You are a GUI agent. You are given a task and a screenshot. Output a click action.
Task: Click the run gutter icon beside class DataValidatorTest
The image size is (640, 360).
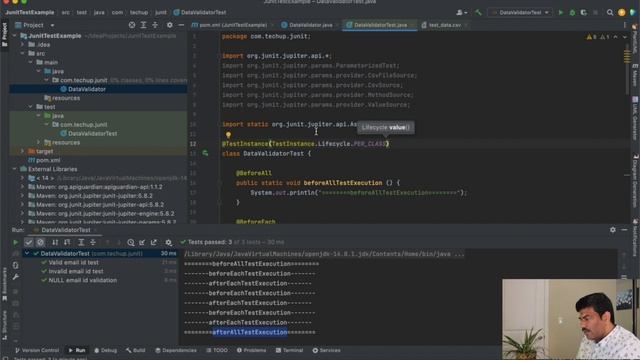click(205, 153)
